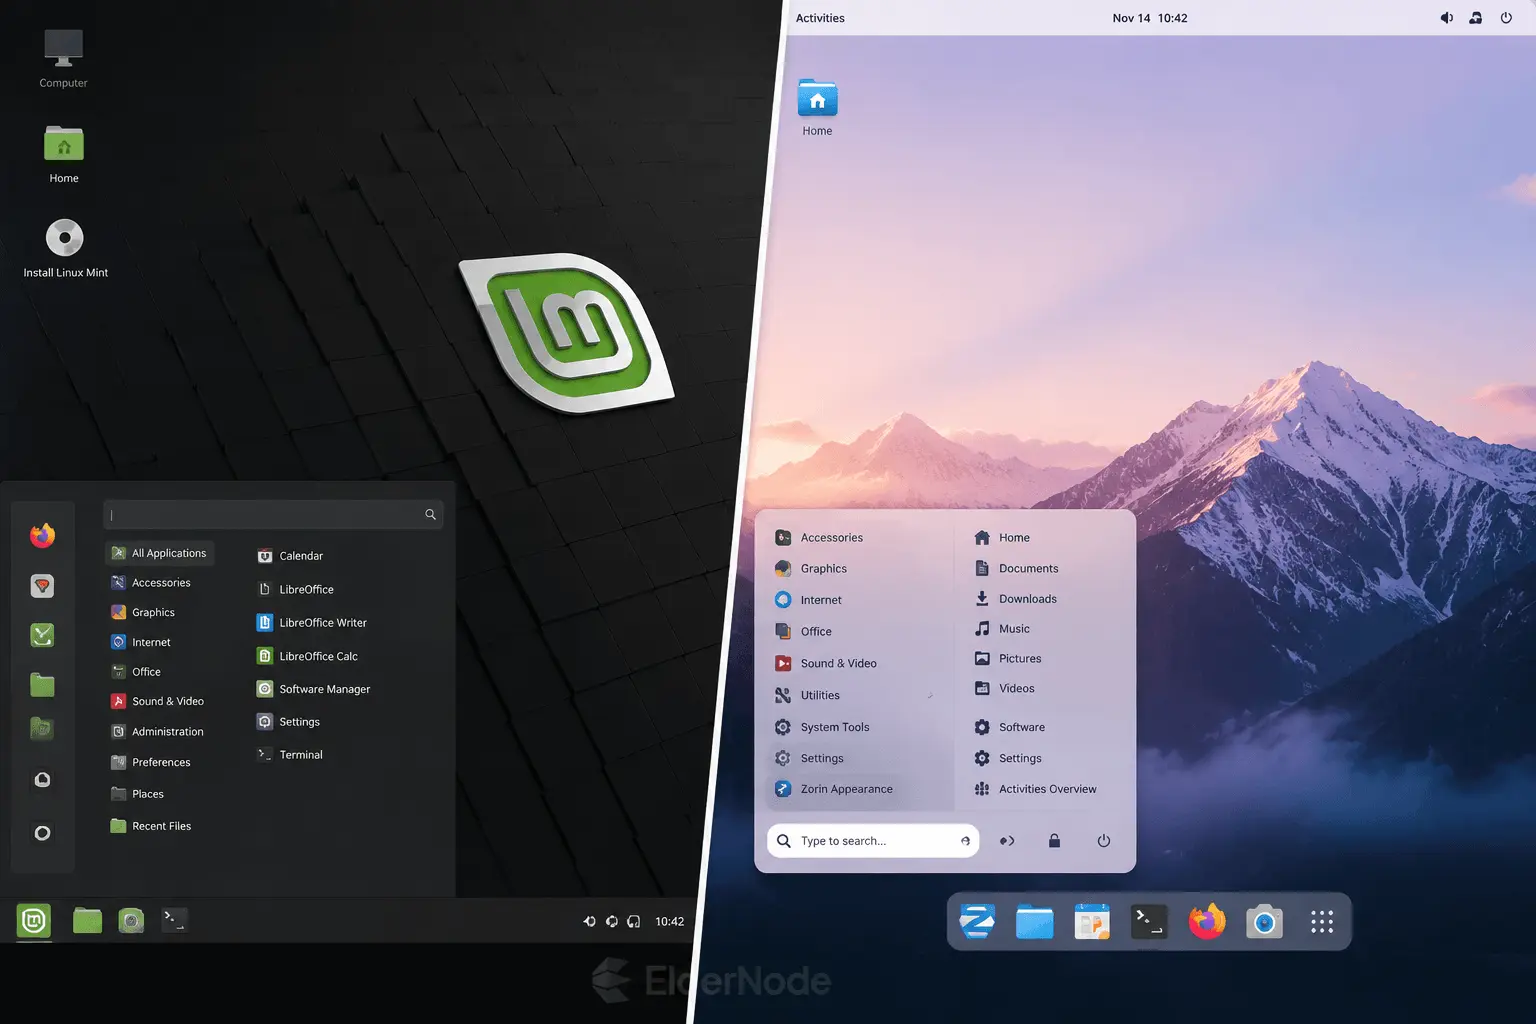Click the lock button in Mint menu sidebar
This screenshot has width=1536, height=1024.
click(x=42, y=780)
